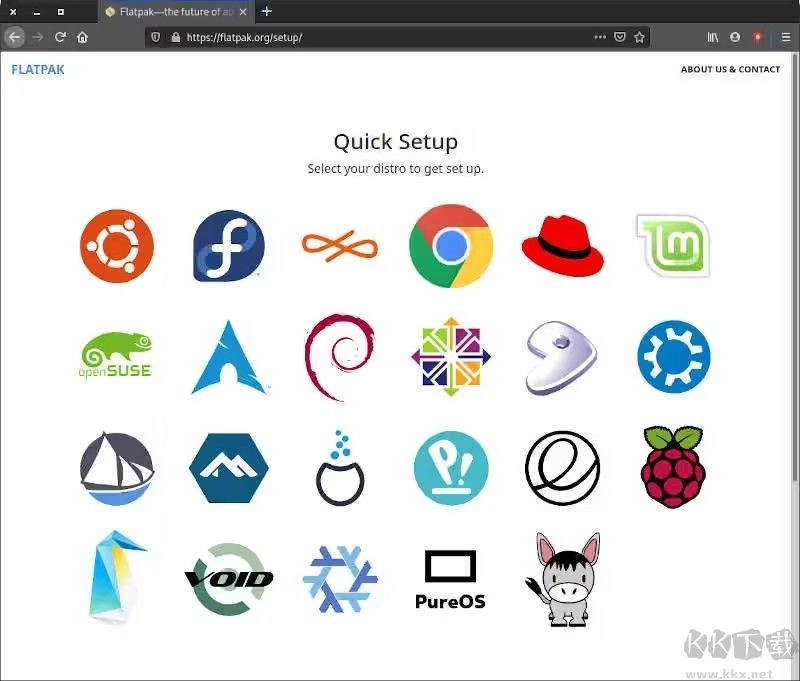
Task: Open the browser hamburger menu
Action: coord(786,37)
